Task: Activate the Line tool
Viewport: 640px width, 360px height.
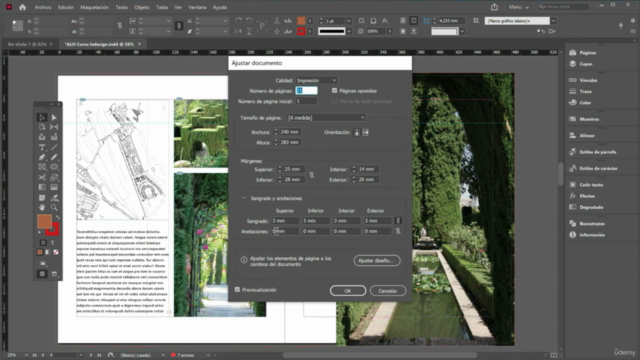Action: [x=54, y=147]
